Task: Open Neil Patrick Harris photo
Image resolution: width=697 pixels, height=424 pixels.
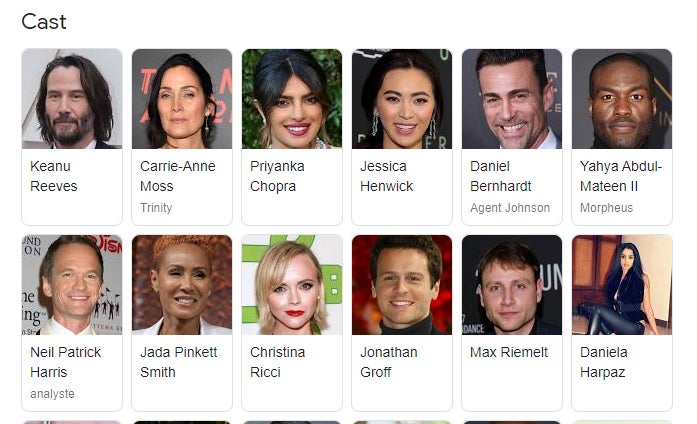Action: [x=72, y=285]
